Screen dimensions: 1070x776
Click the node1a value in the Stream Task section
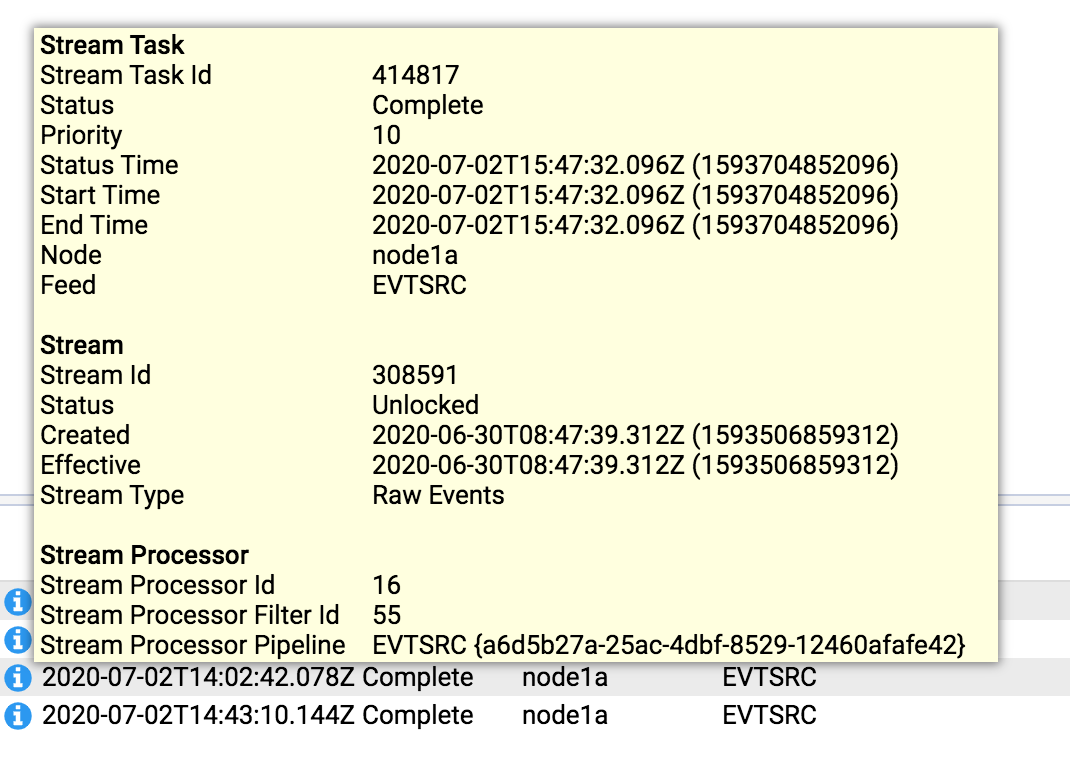pos(415,255)
